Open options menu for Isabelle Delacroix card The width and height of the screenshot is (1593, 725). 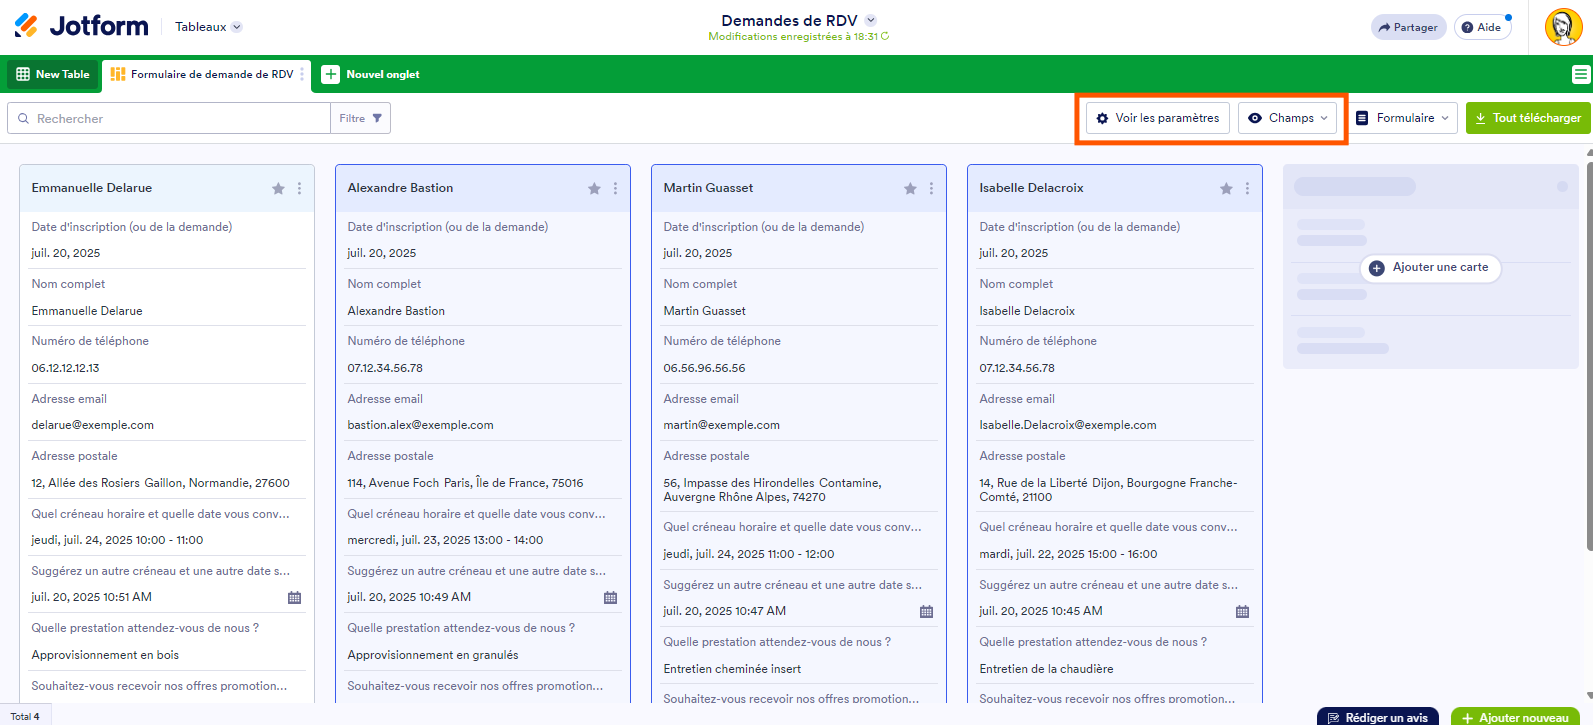pos(1247,188)
